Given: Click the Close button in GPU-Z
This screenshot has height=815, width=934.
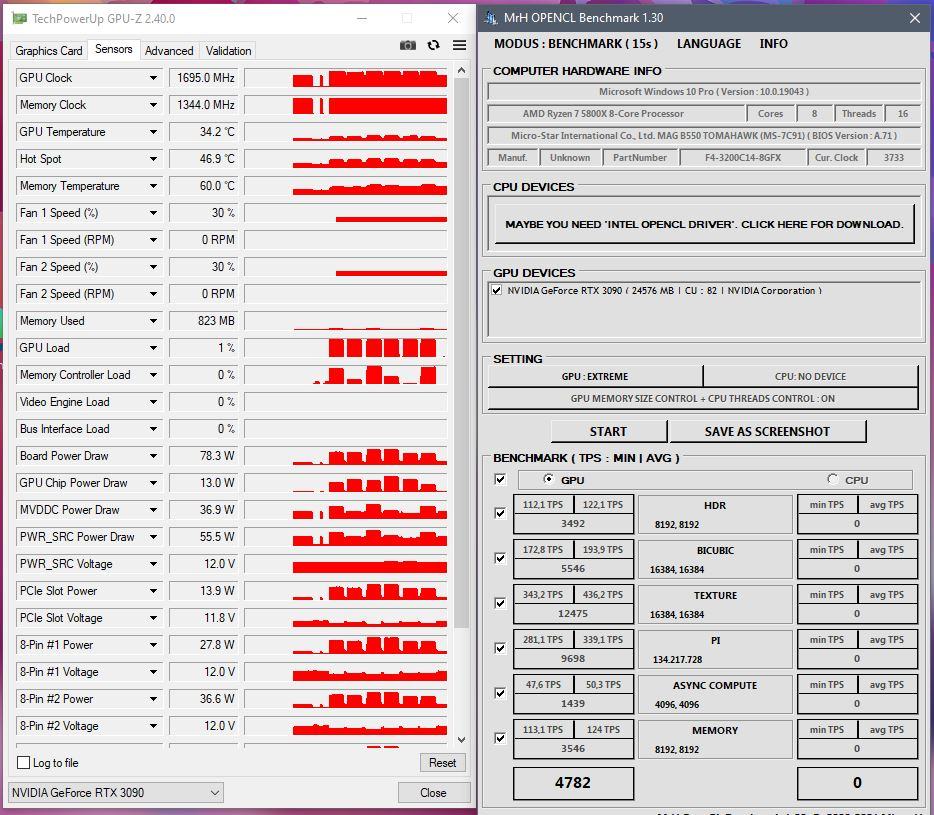Looking at the screenshot, I should [433, 792].
